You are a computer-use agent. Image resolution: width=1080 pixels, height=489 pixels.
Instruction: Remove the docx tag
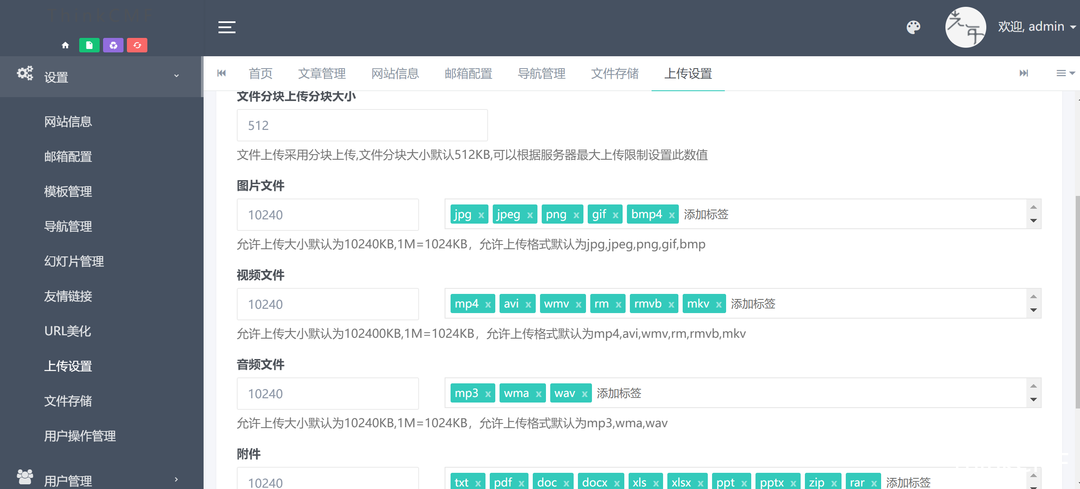click(617, 483)
